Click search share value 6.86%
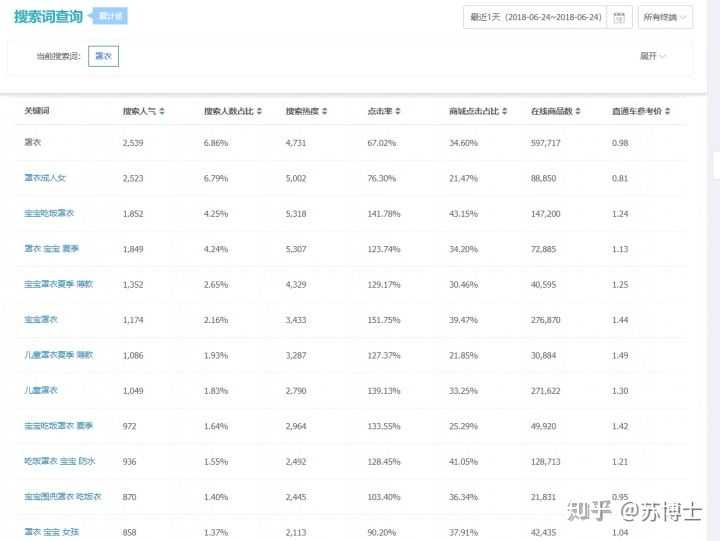720x541 pixels. (216, 143)
